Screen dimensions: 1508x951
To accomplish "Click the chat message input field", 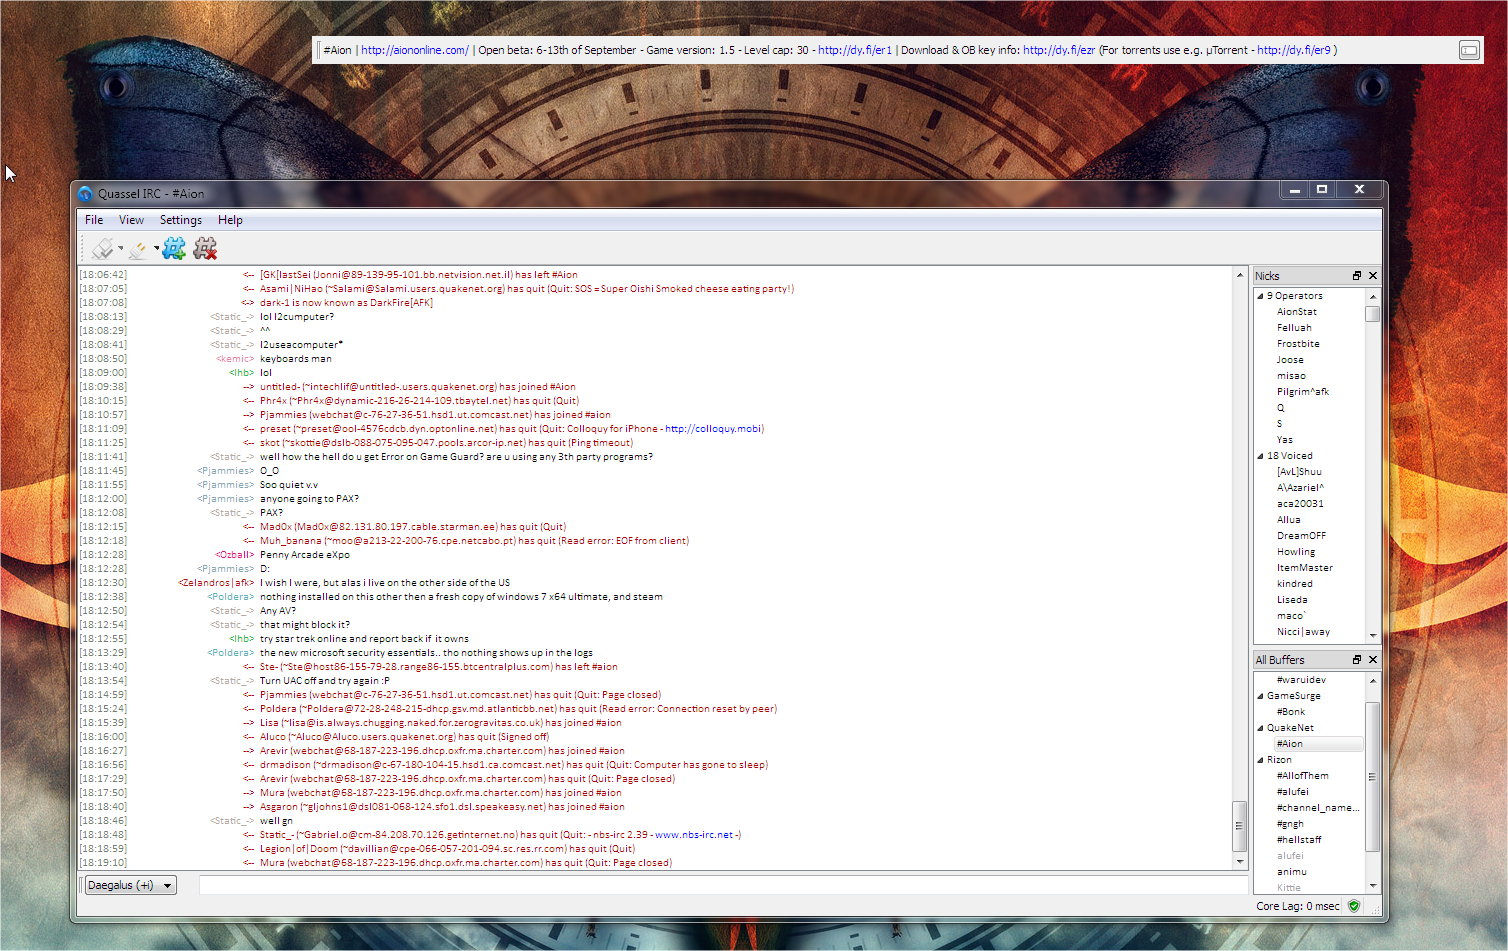I will (723, 885).
